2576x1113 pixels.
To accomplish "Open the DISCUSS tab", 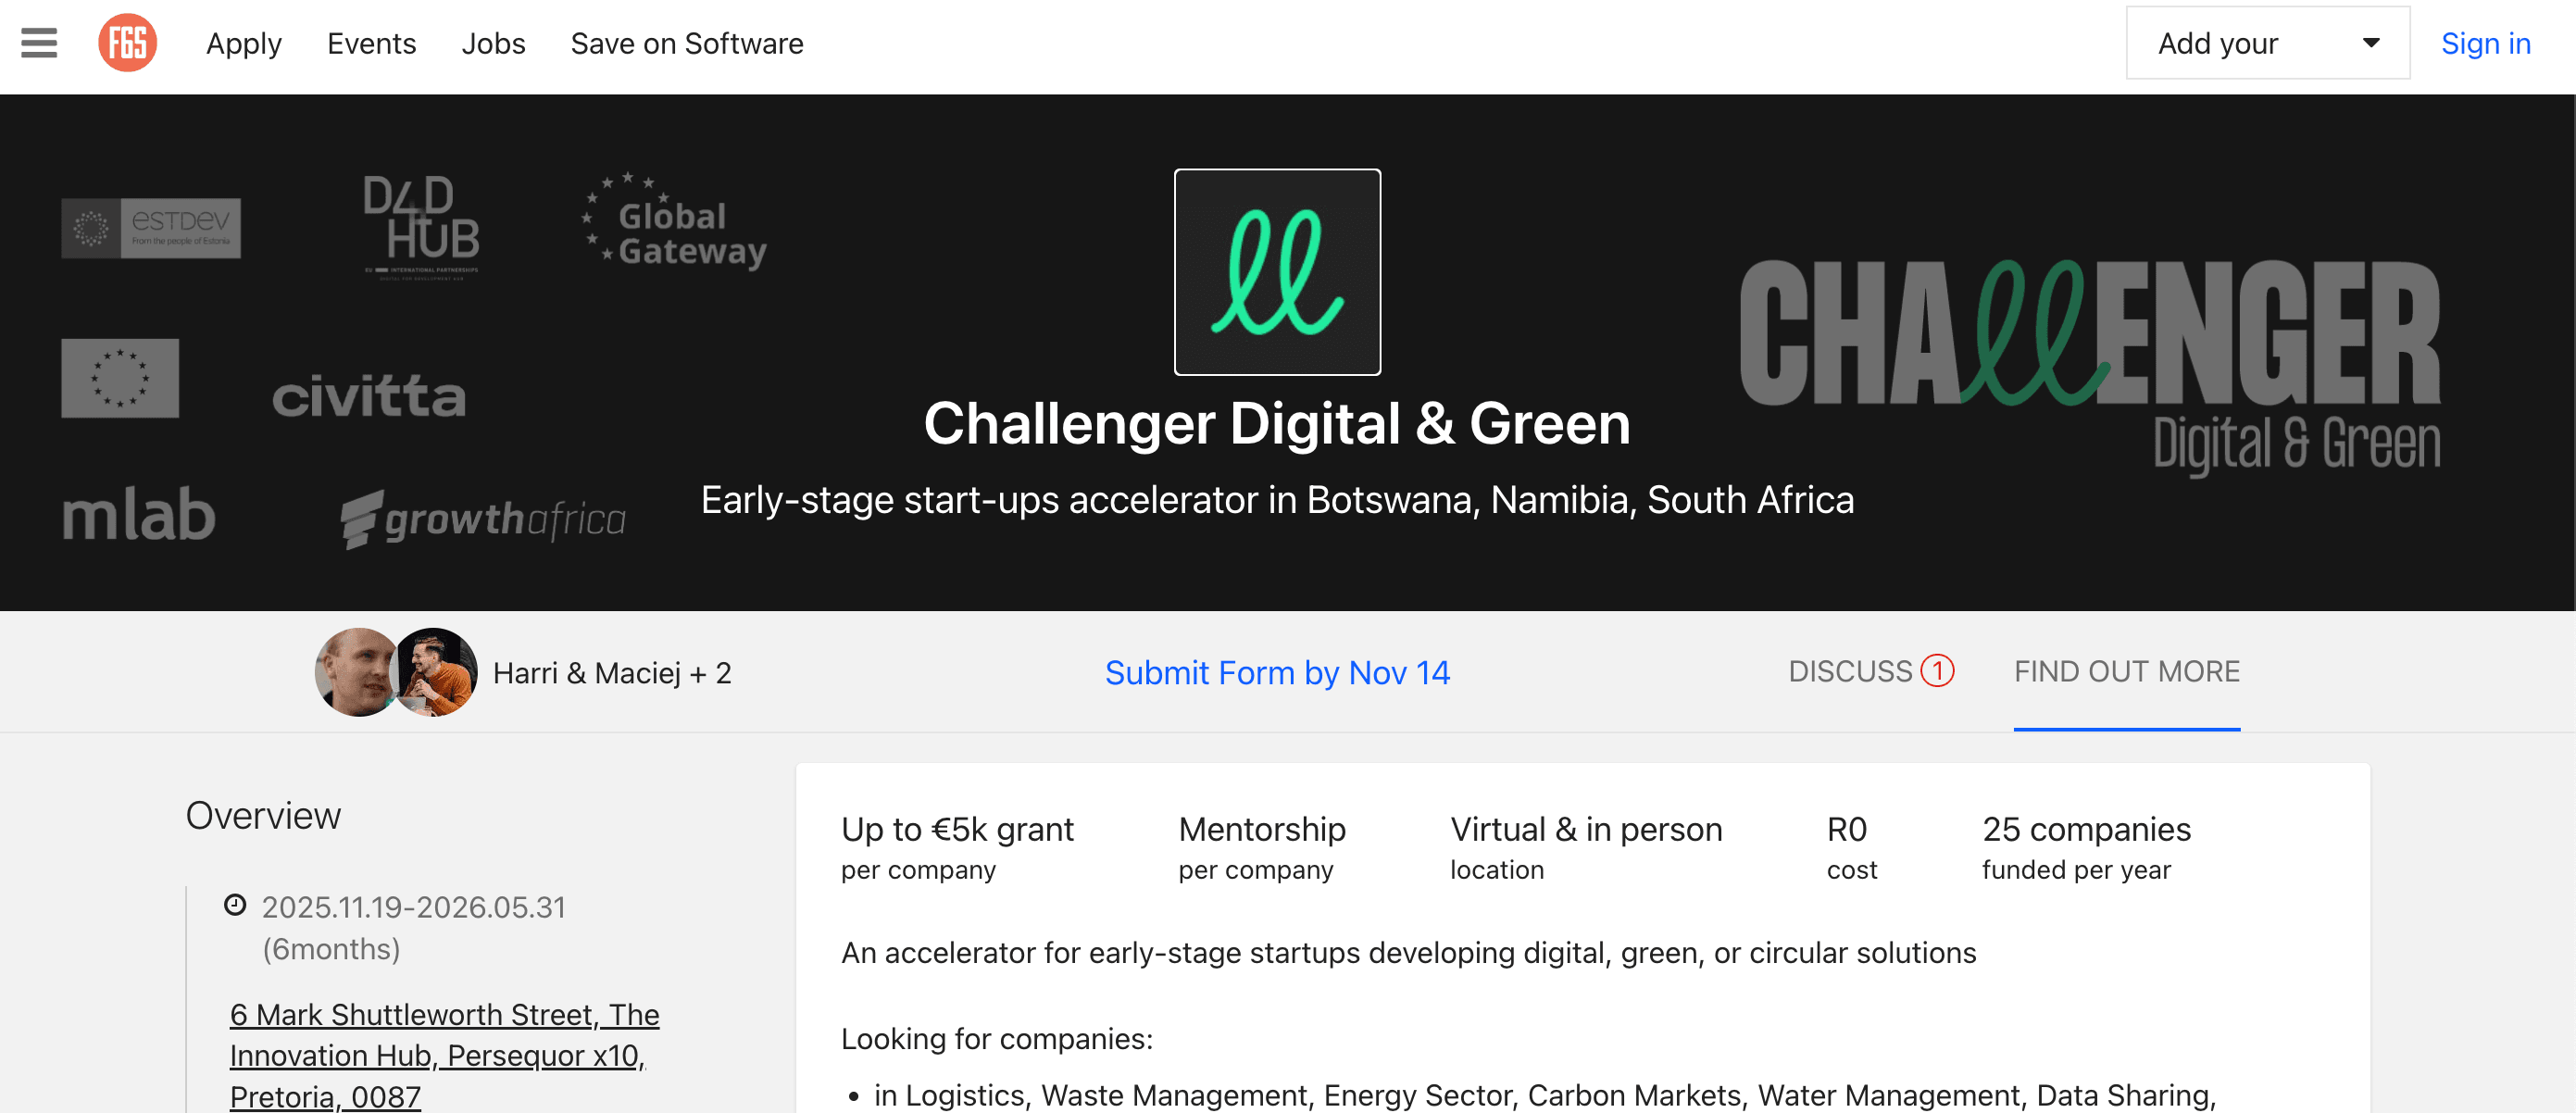I will (1852, 671).
